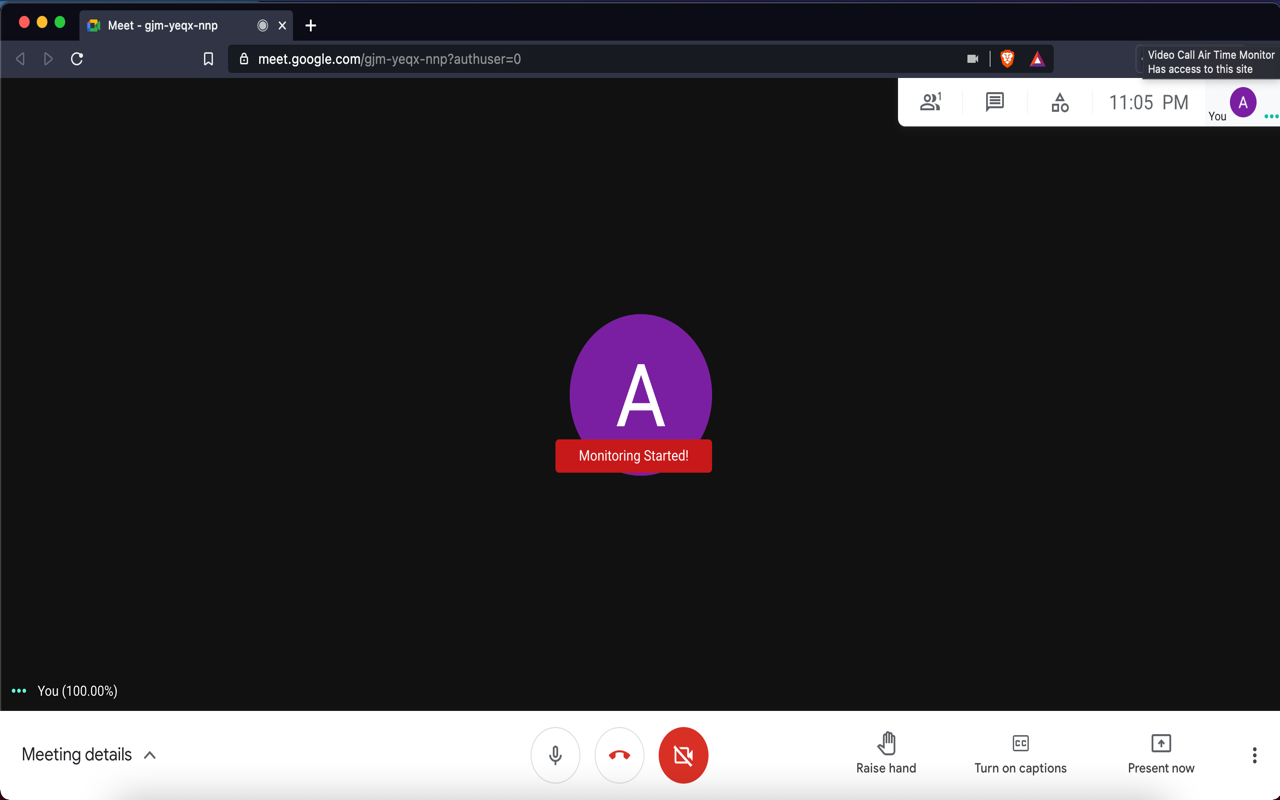Open a new browser tab
The height and width of the screenshot is (800, 1280).
(310, 25)
